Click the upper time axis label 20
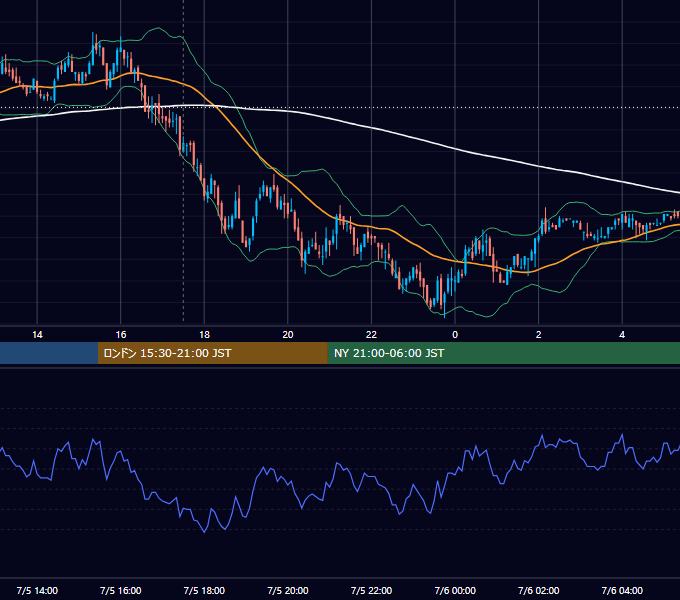 (x=288, y=335)
